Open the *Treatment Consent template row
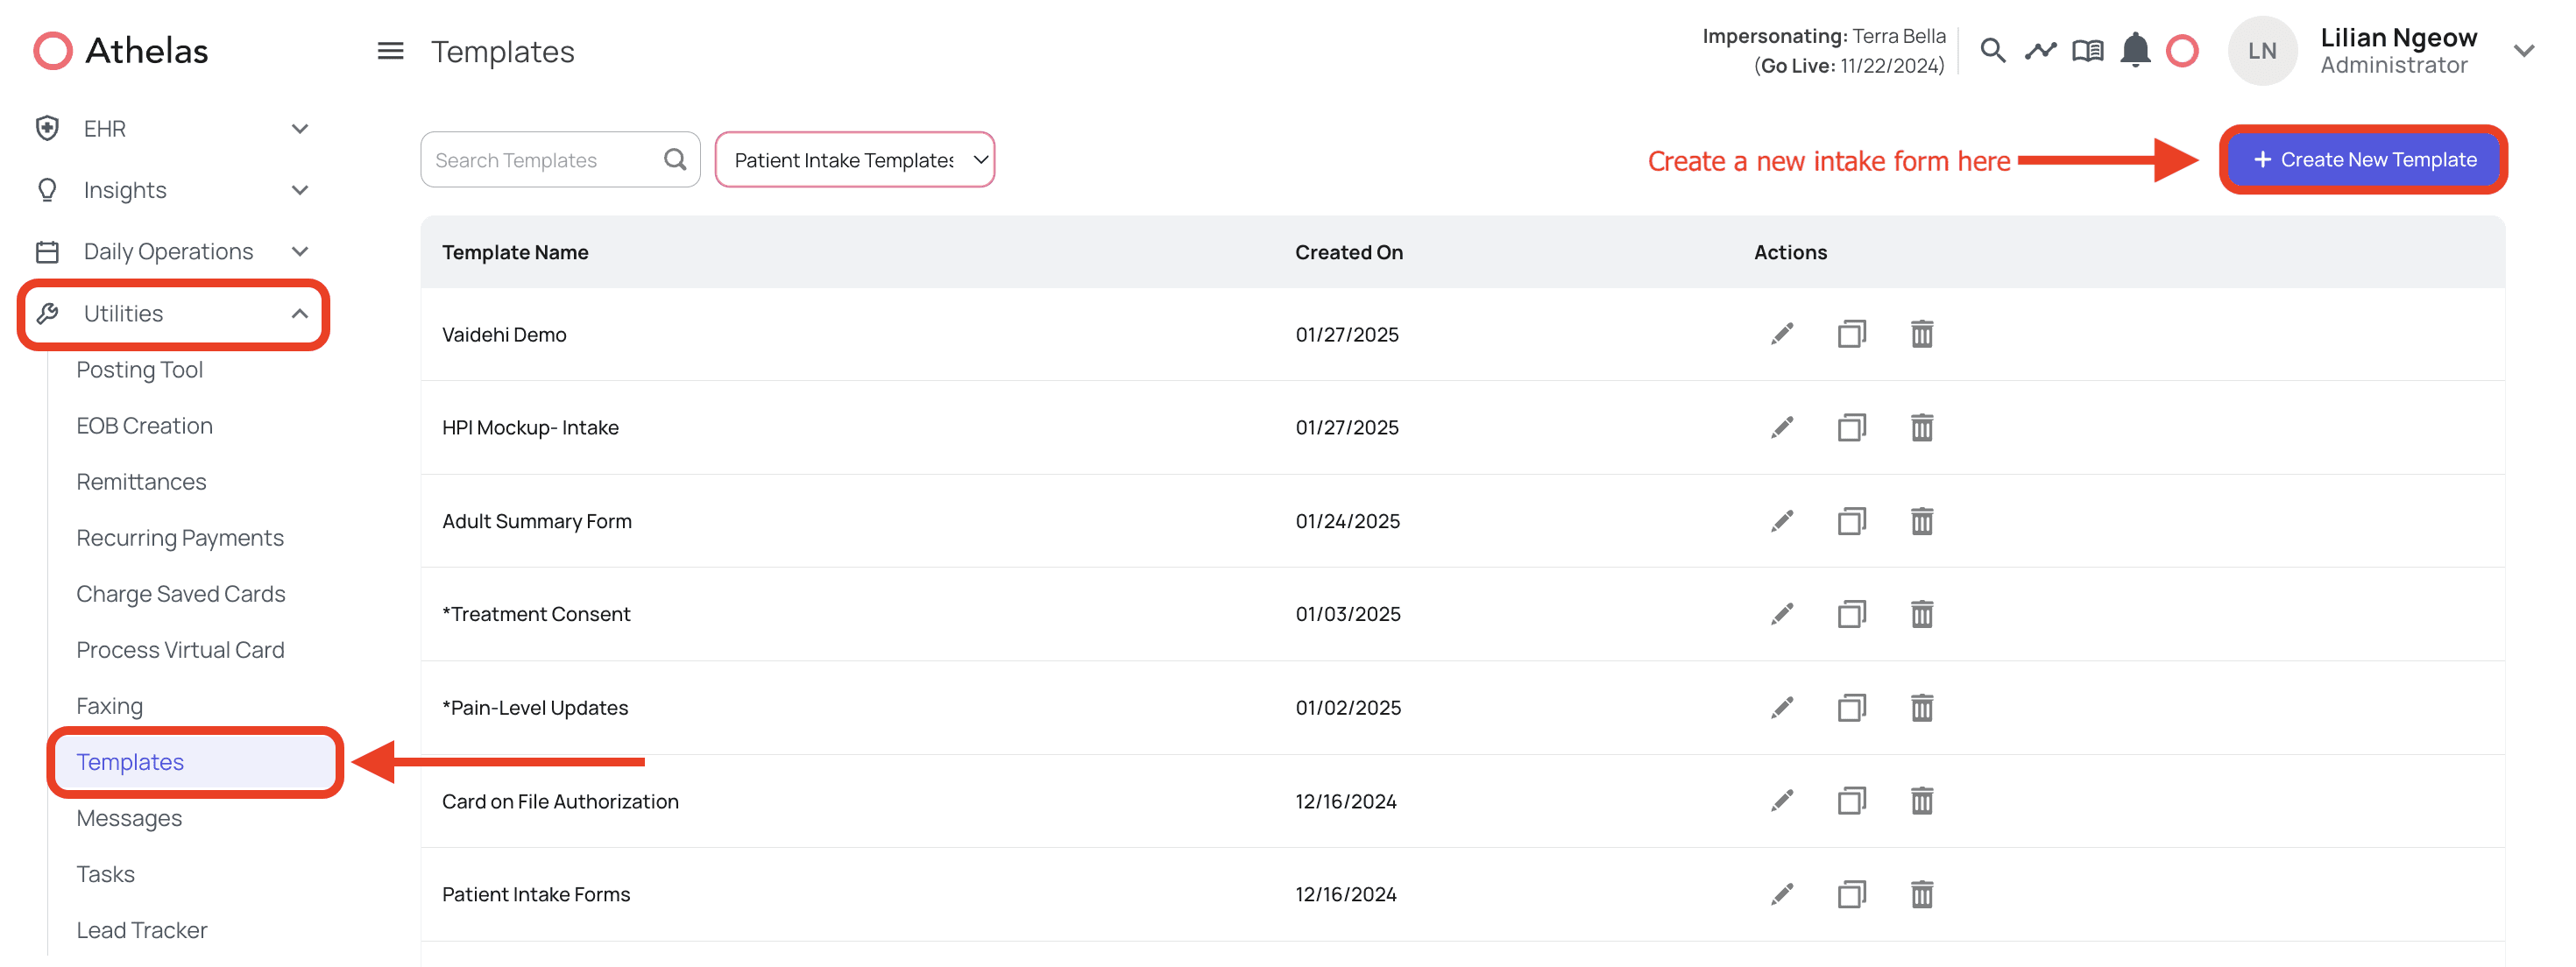The image size is (2576, 967). [x=536, y=614]
